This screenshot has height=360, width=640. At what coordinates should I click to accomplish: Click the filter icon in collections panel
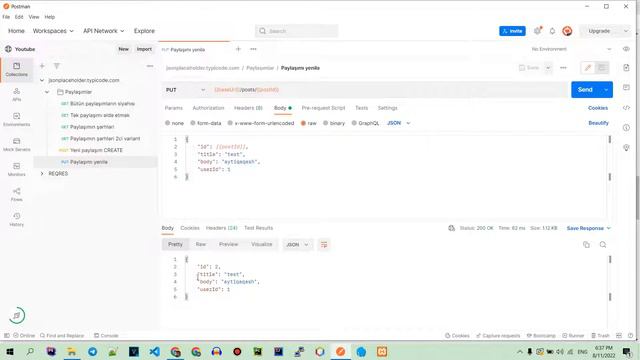pyautogui.click(x=57, y=66)
